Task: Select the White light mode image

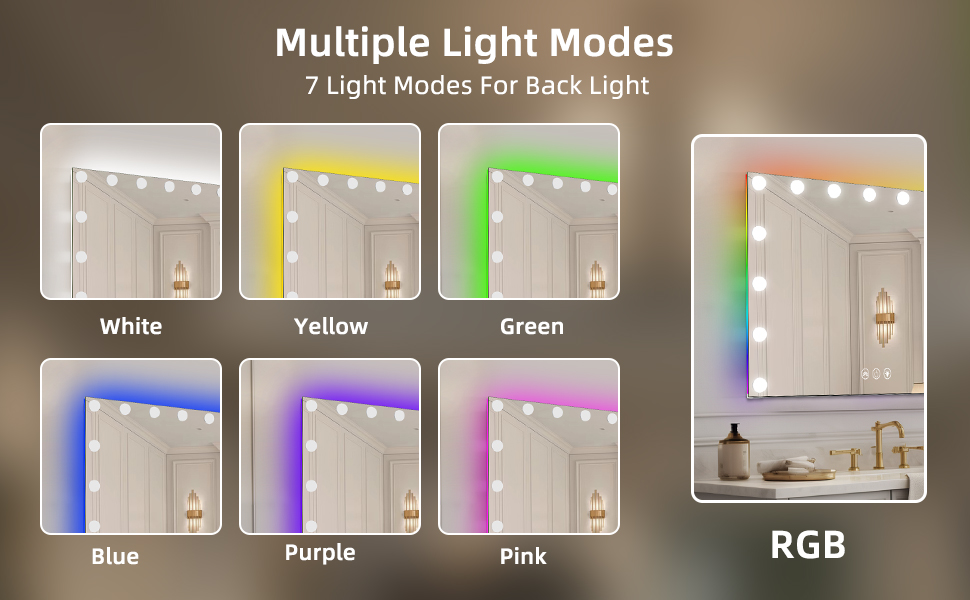Action: point(131,212)
